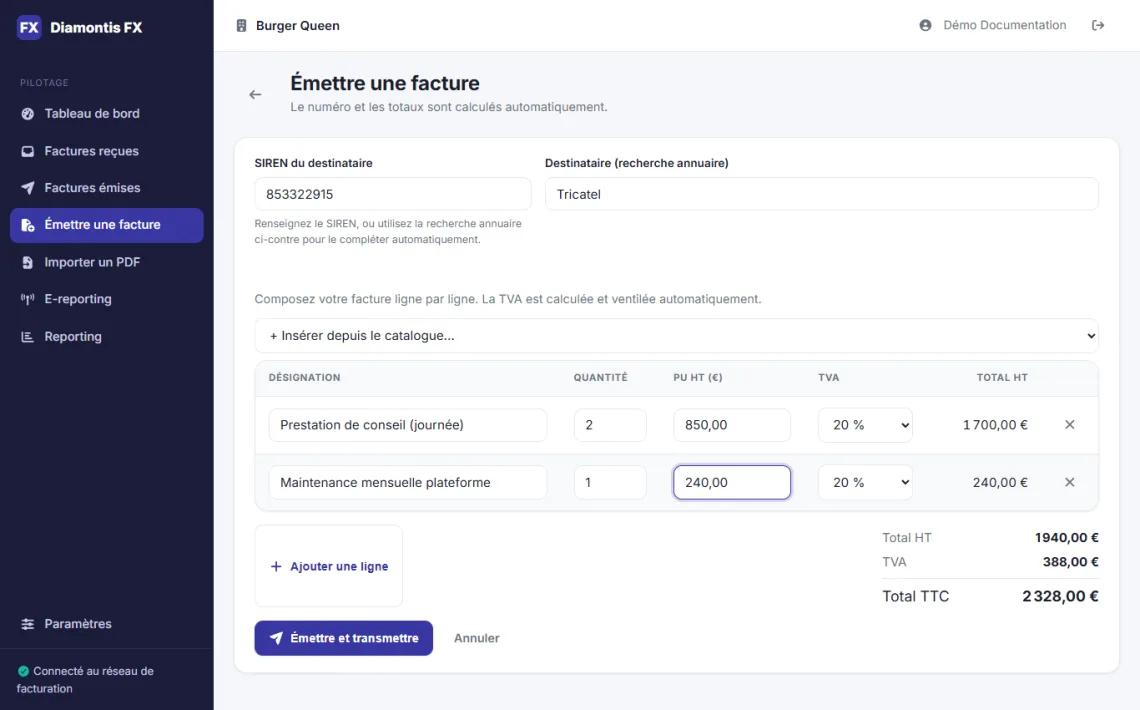Click the Paramètres sliders icon

28,624
